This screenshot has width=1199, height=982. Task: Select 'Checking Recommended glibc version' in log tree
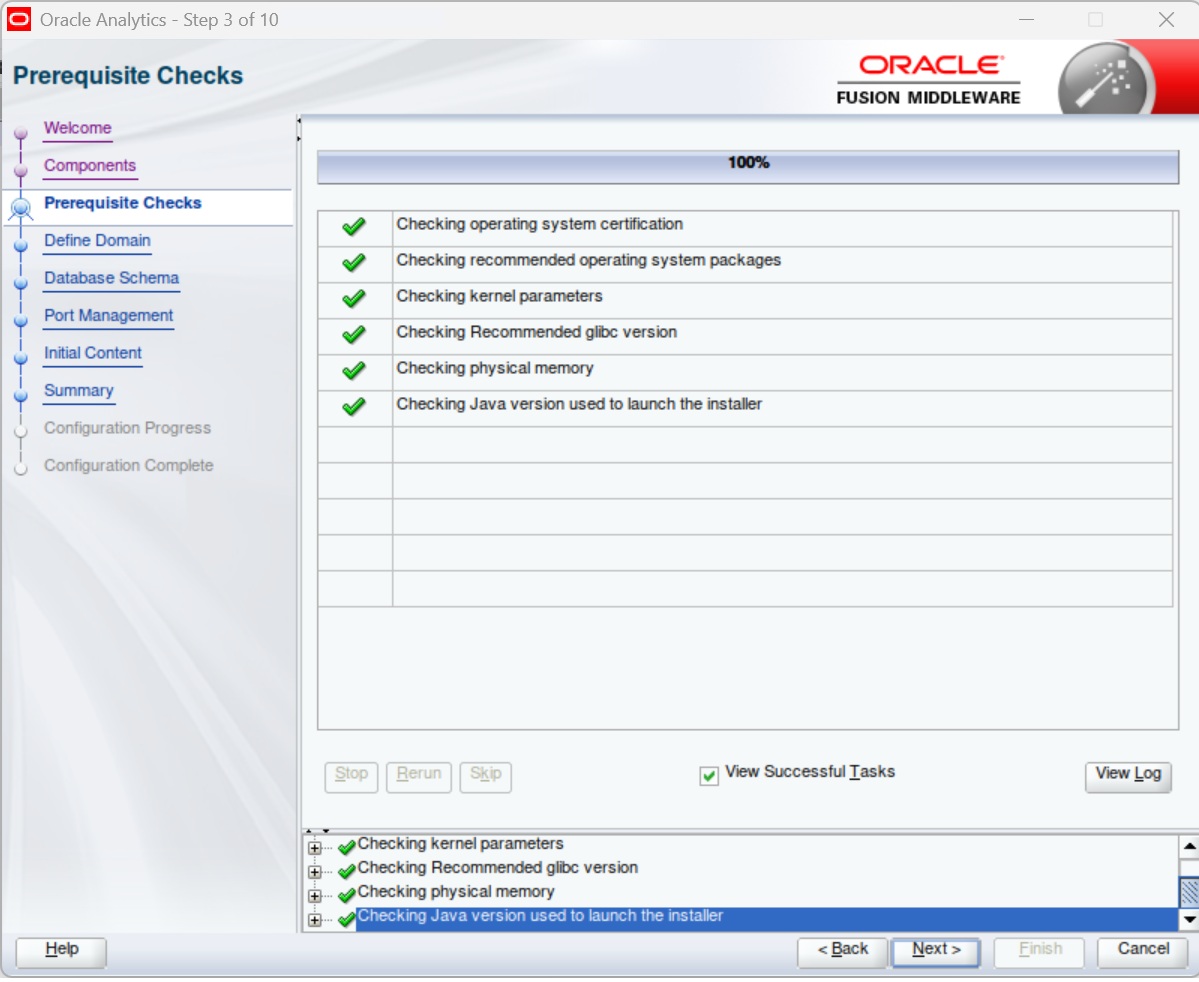point(498,868)
